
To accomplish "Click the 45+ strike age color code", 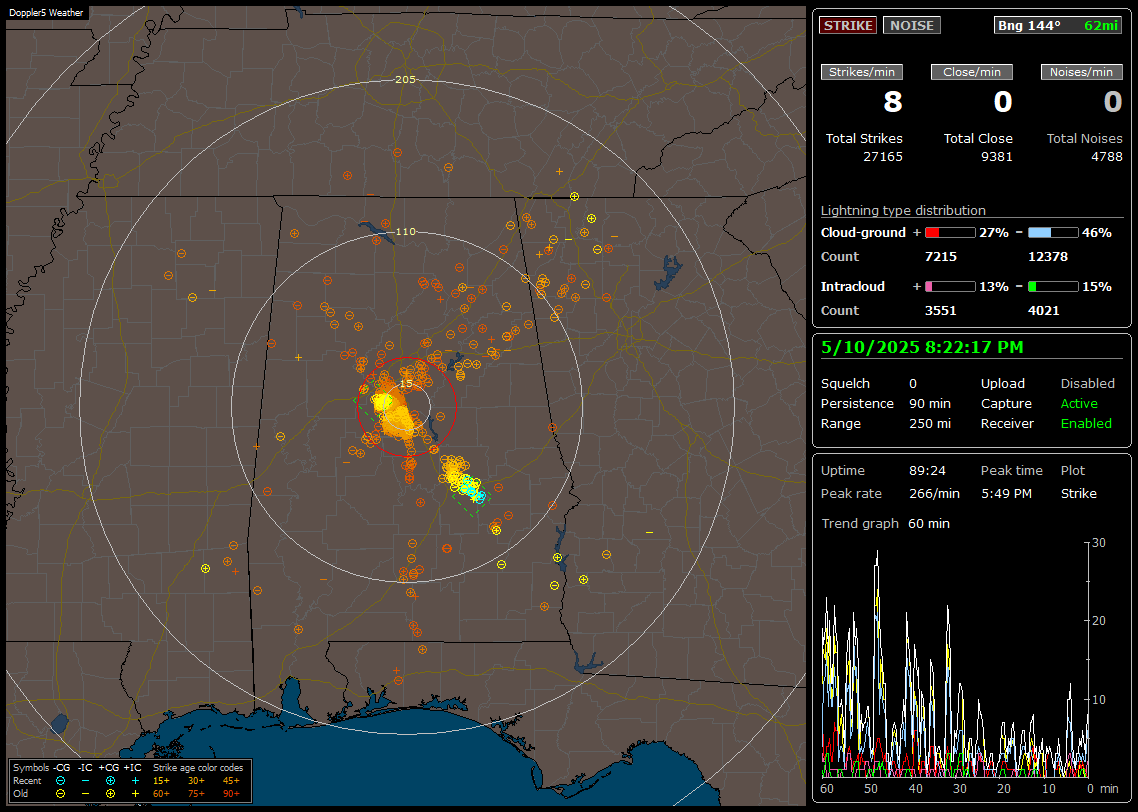I will point(231,781).
